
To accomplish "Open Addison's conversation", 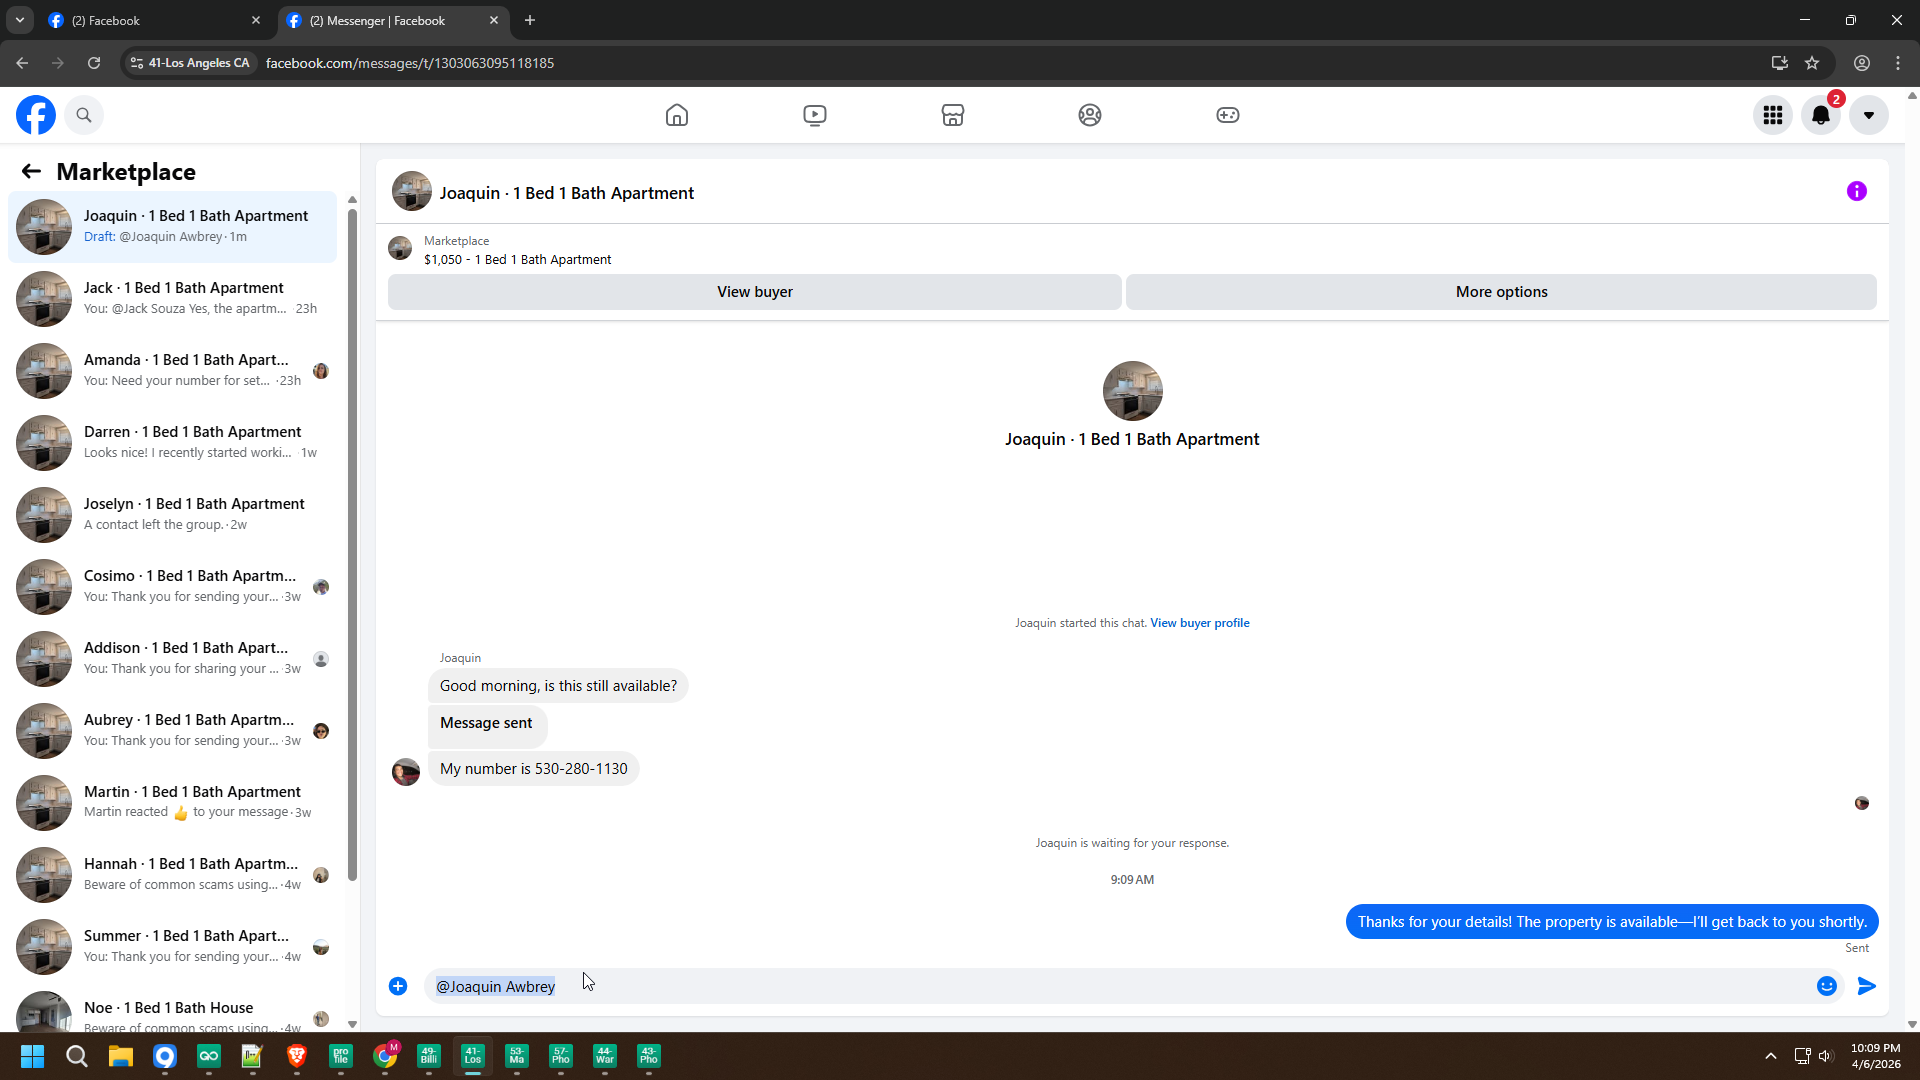I will [x=173, y=659].
